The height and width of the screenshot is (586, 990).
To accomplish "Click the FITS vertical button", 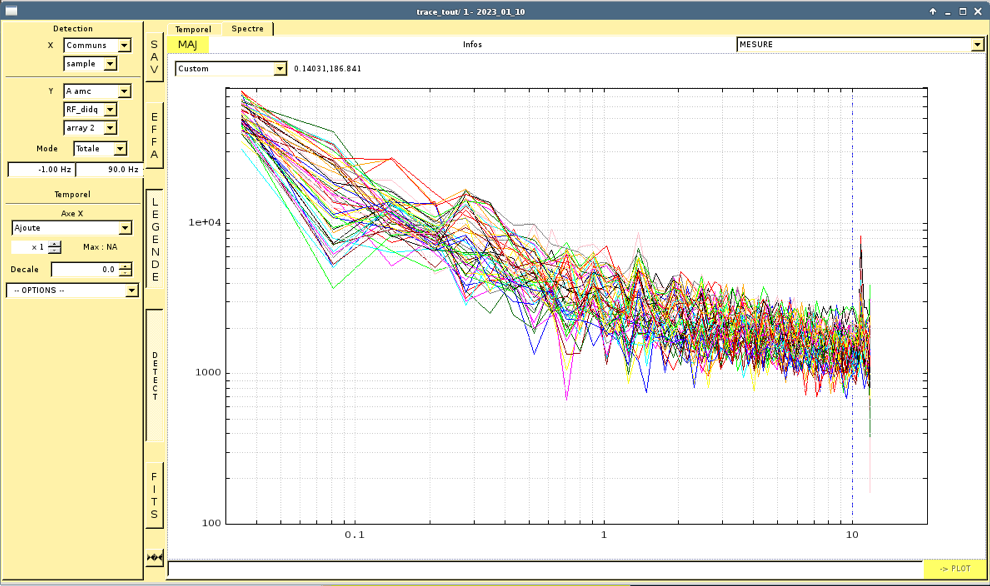I will pos(154,496).
